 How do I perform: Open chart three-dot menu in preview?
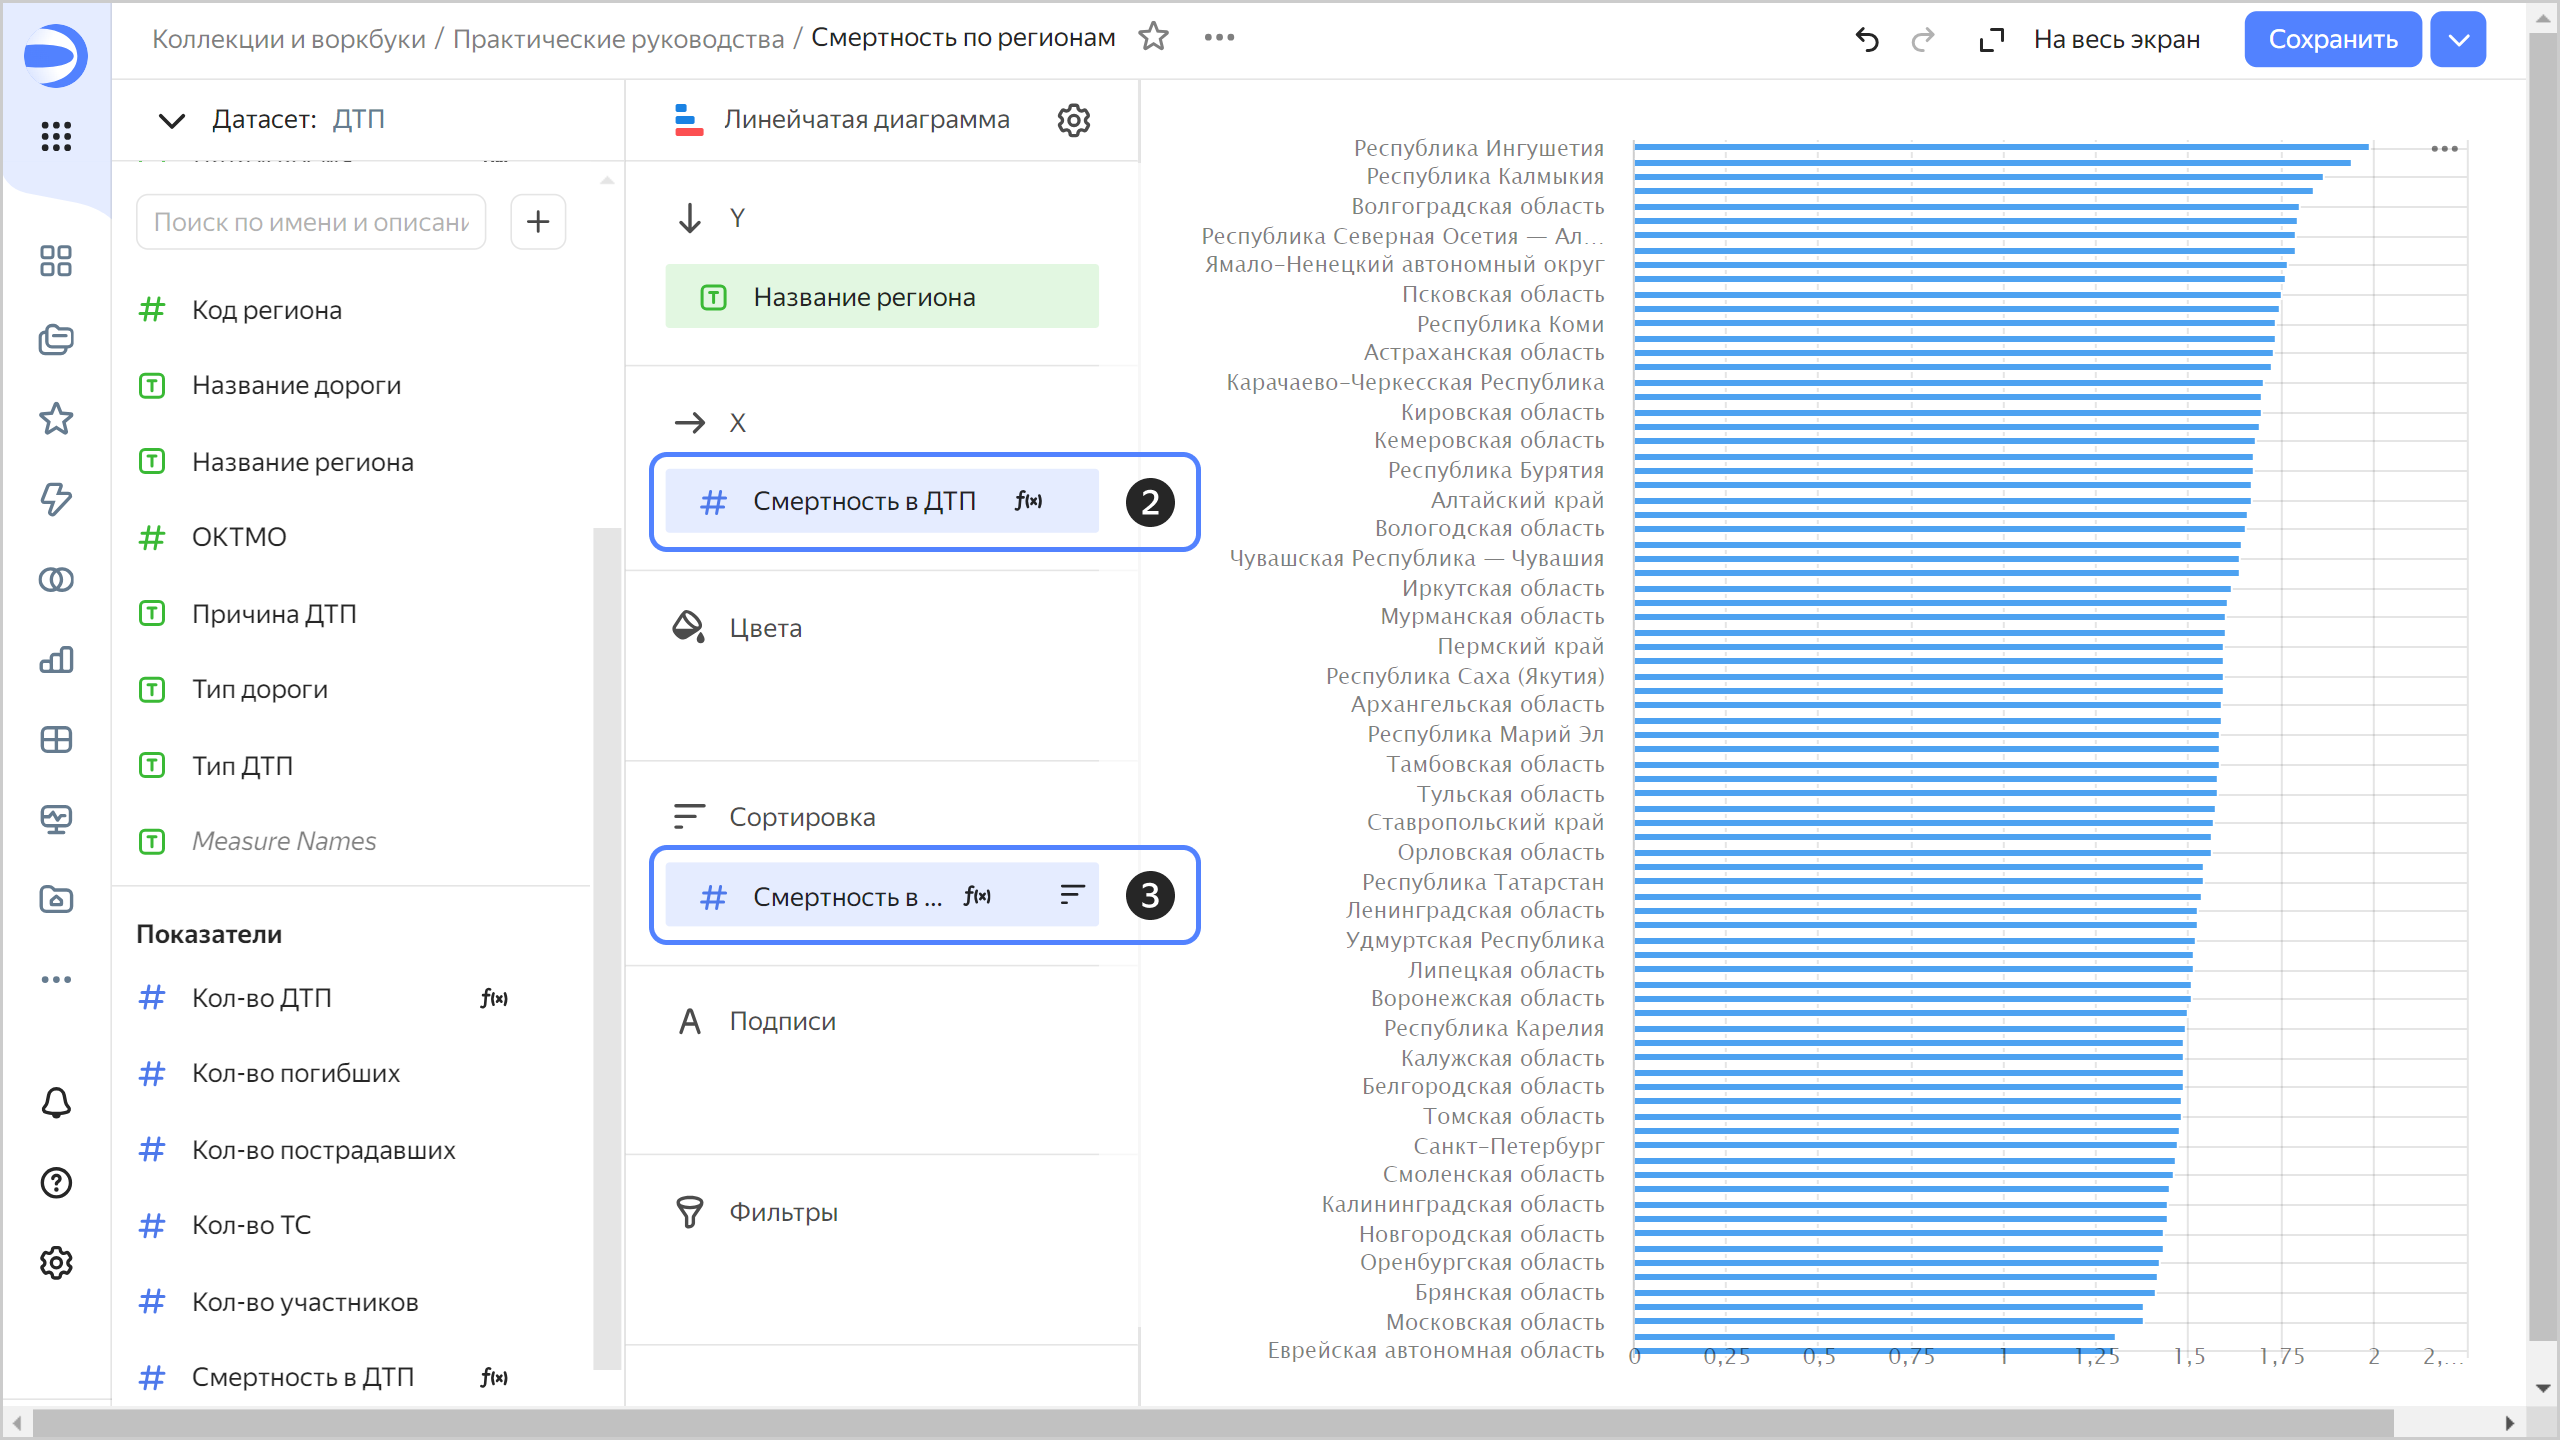pyautogui.click(x=2444, y=149)
